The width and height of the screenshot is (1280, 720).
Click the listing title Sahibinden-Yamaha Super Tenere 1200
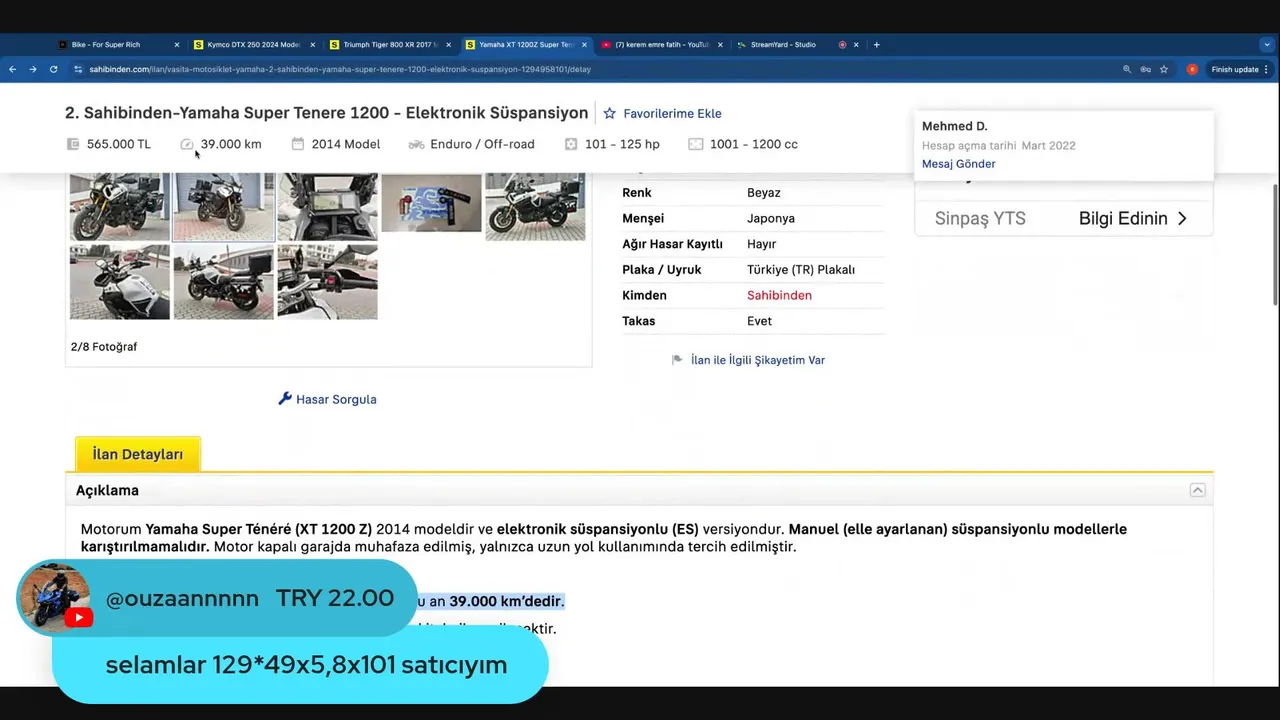click(326, 113)
